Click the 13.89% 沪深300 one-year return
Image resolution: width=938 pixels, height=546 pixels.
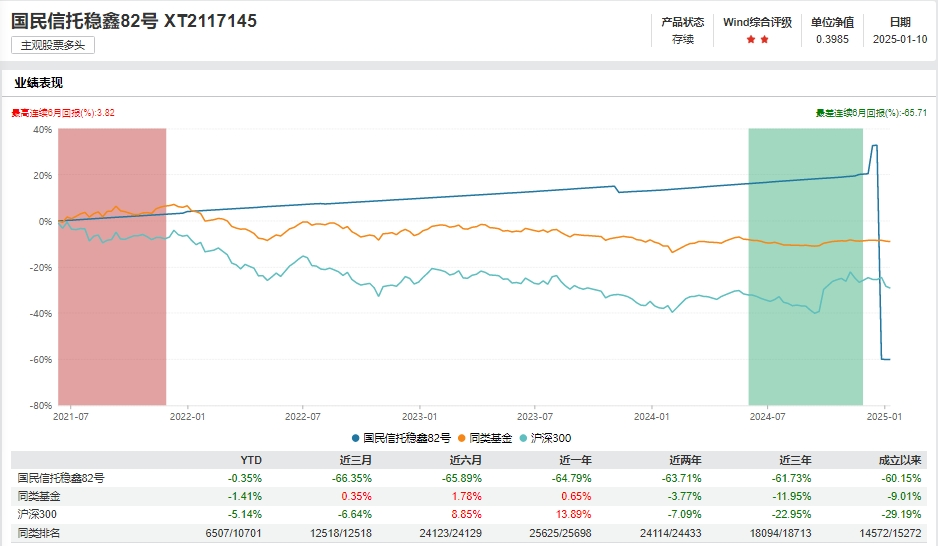574,514
